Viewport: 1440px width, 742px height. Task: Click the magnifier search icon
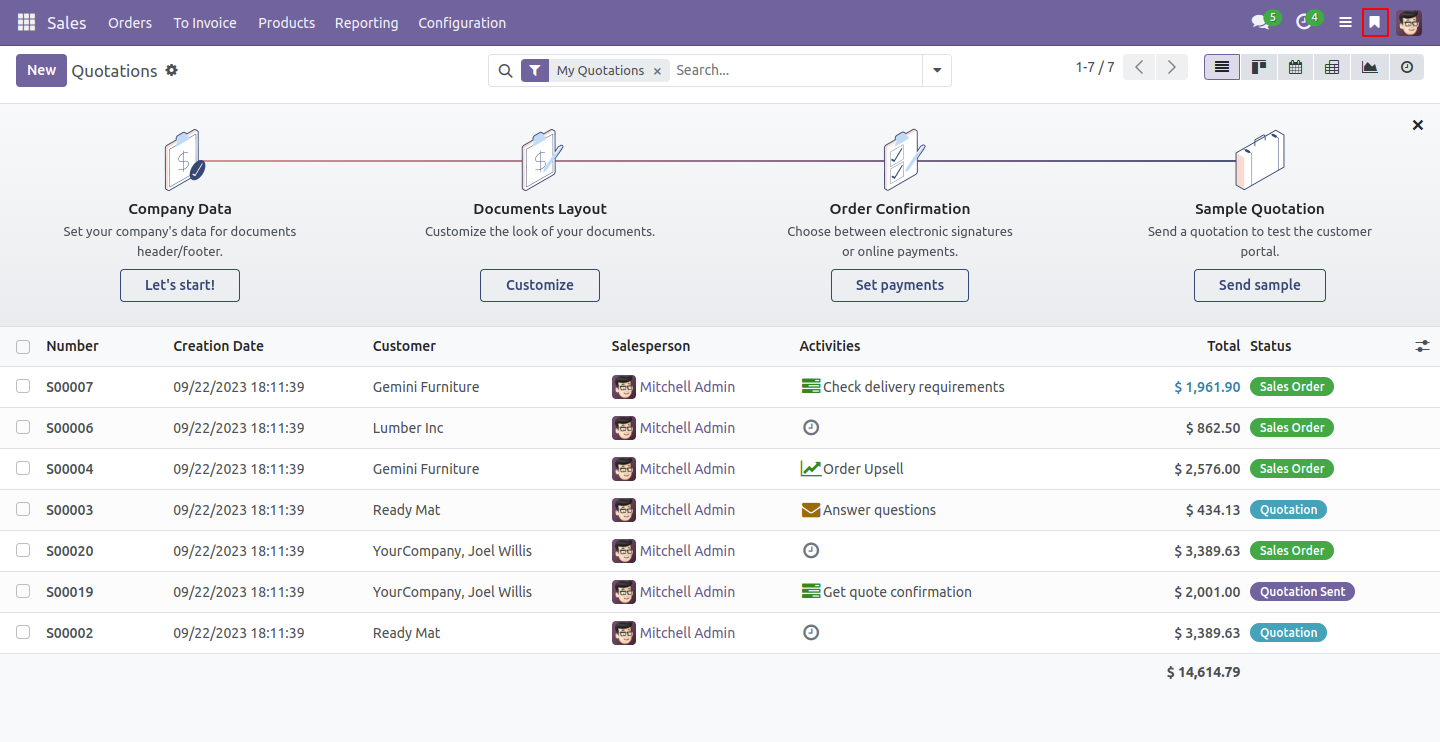pyautogui.click(x=505, y=71)
